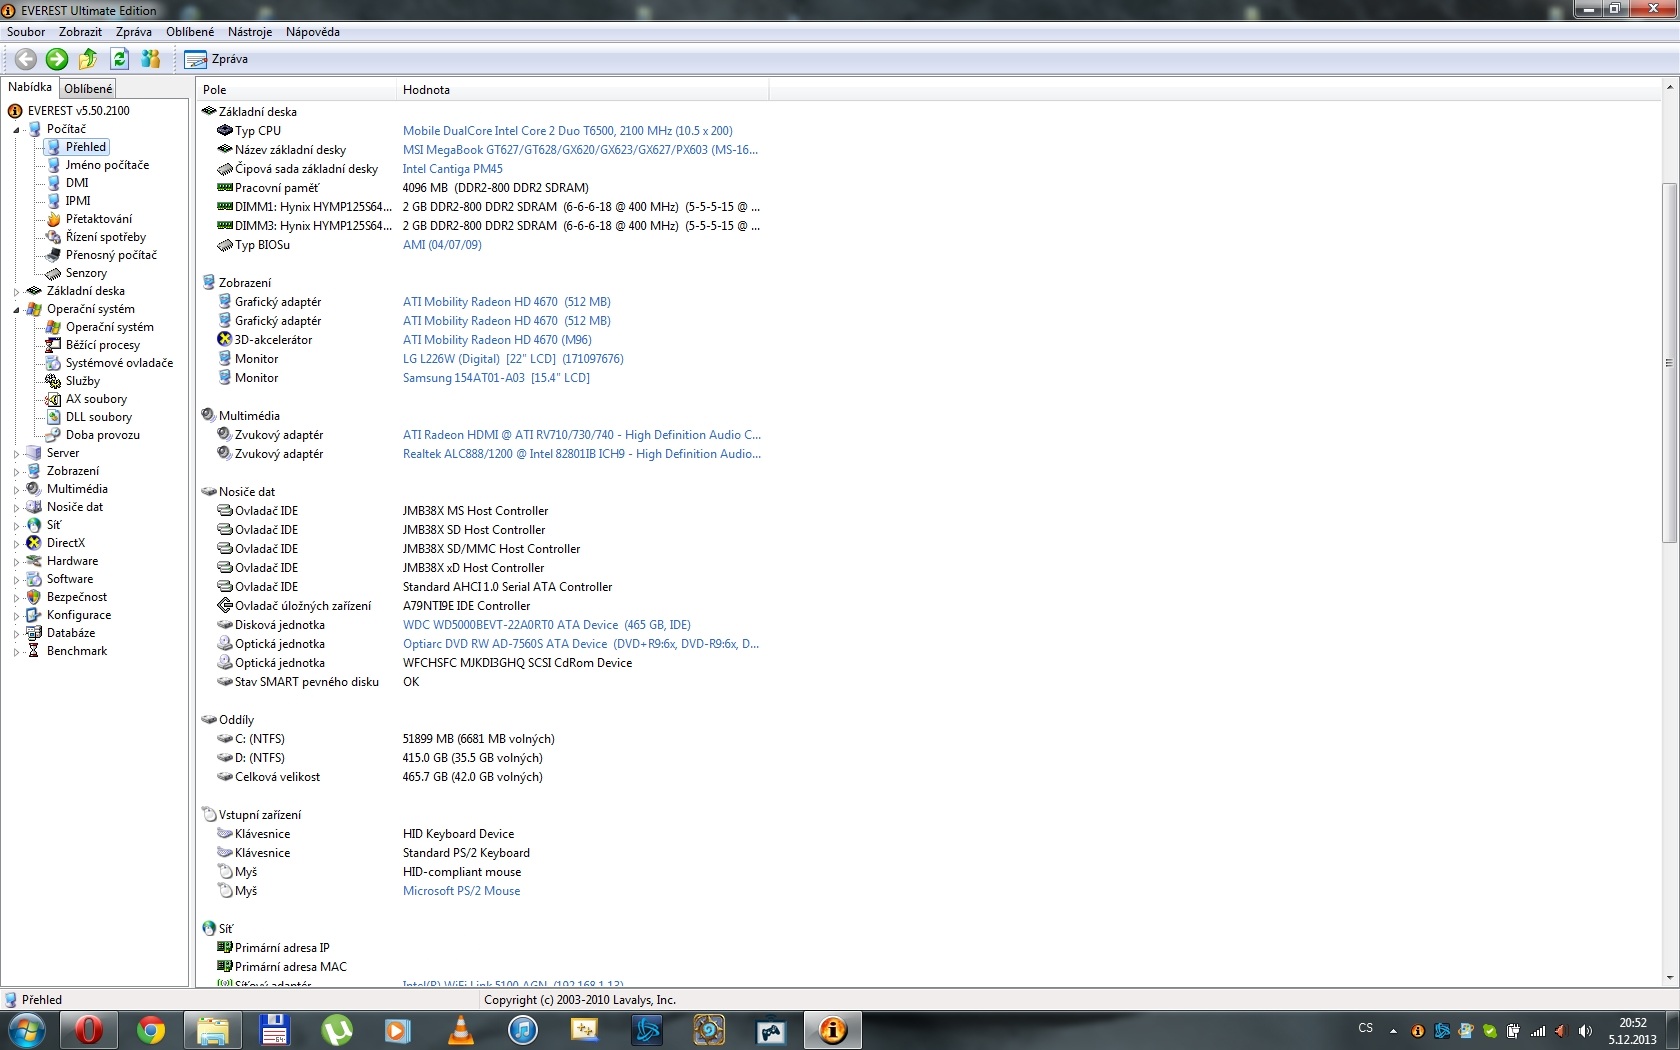
Task: Switch to the Nabídka sidebar tab
Action: 30,87
